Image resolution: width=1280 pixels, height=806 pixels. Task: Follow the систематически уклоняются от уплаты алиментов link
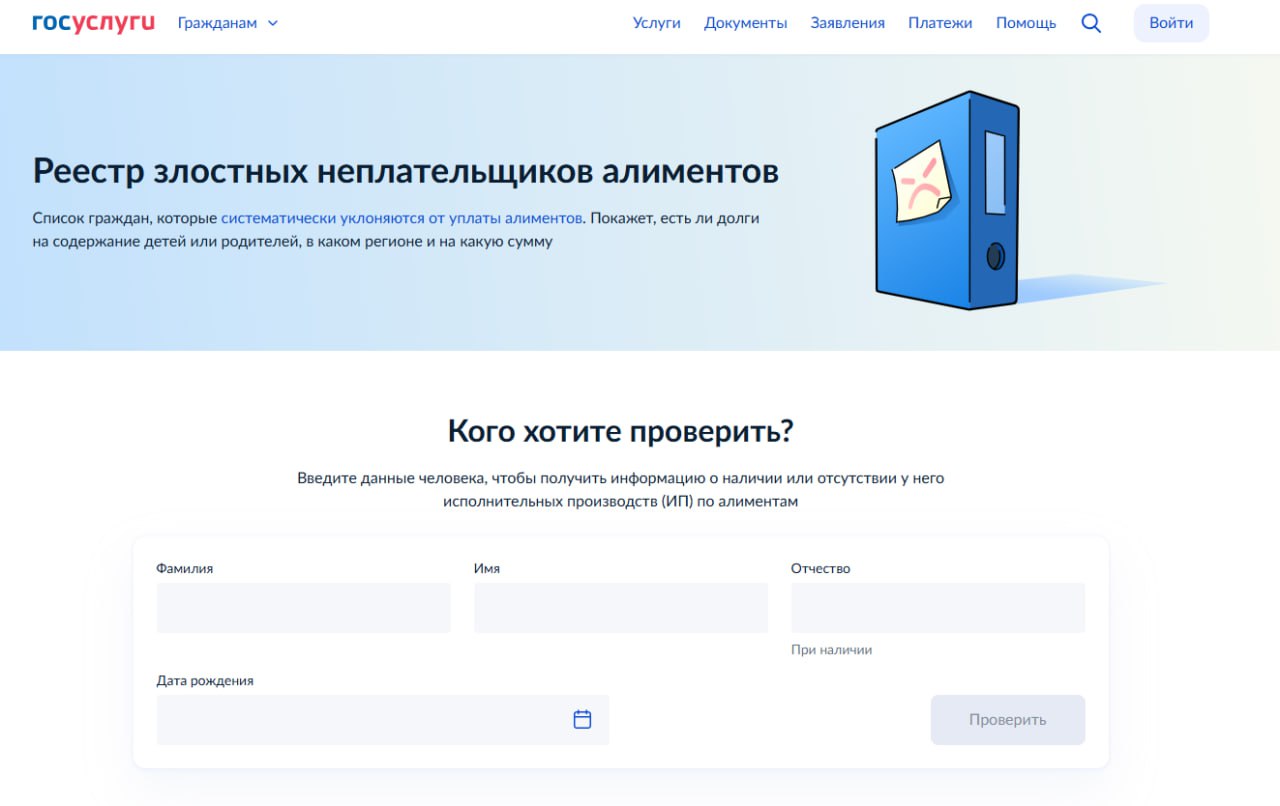coord(401,217)
